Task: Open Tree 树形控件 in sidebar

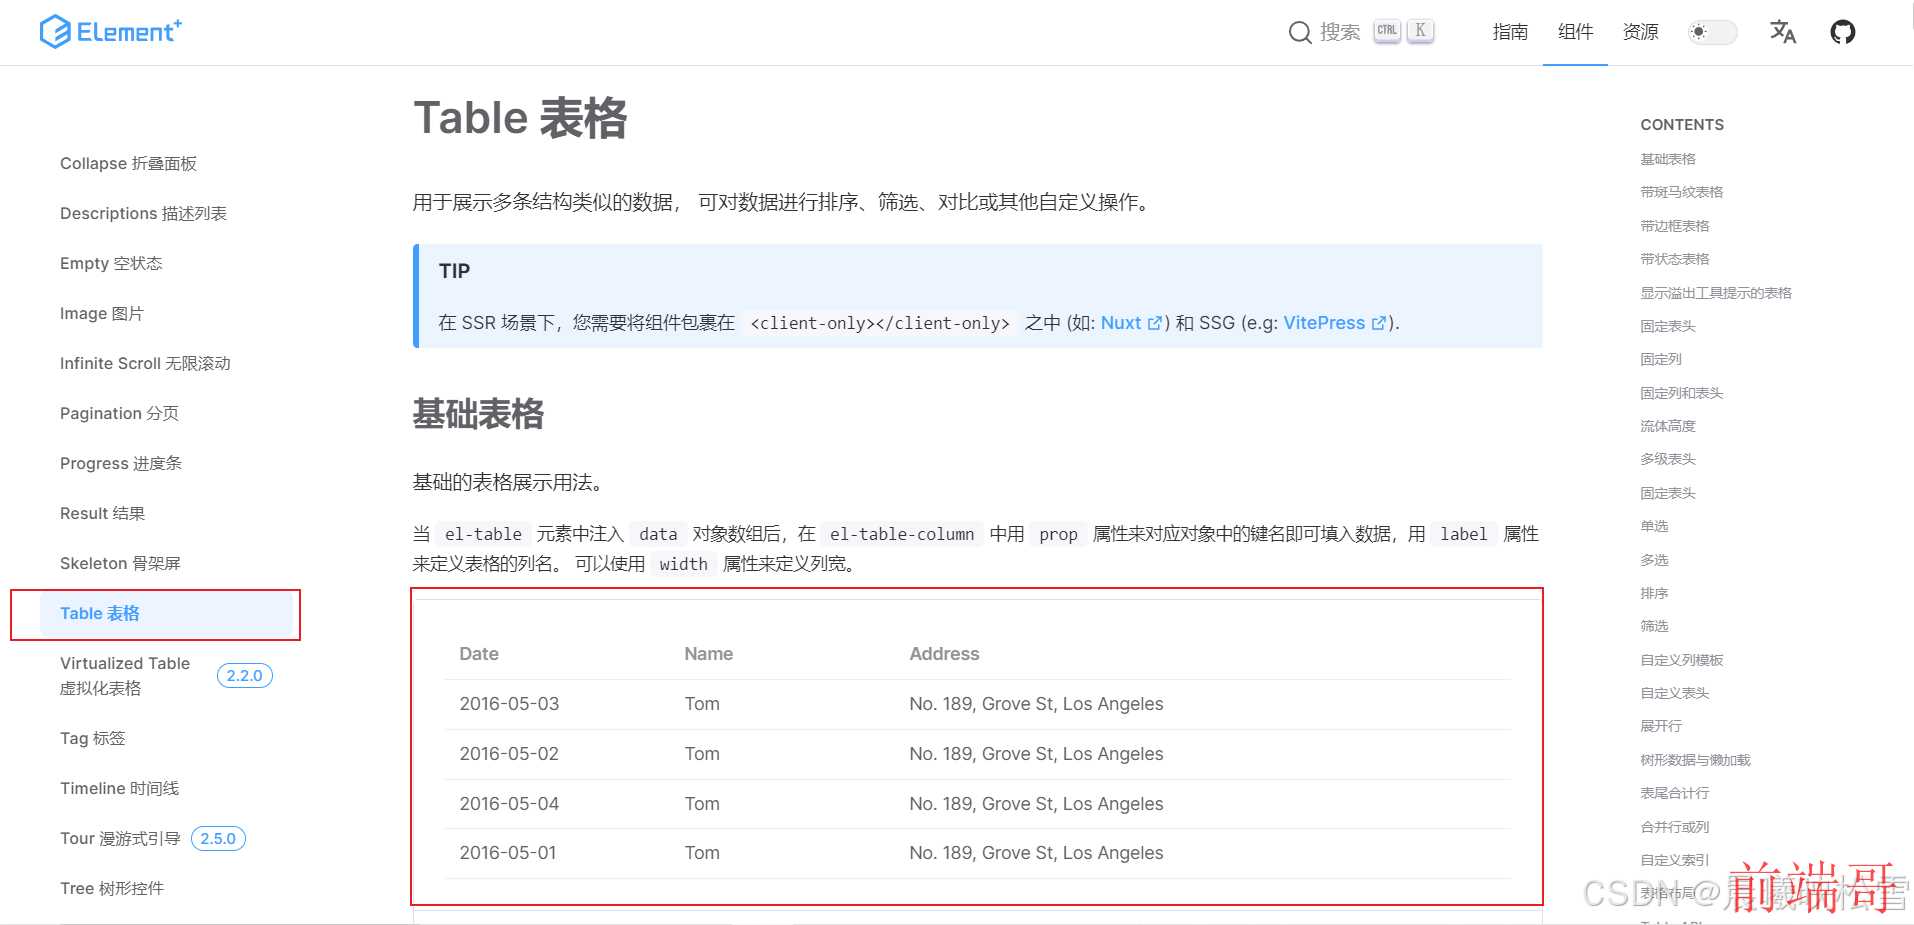Action: (112, 888)
